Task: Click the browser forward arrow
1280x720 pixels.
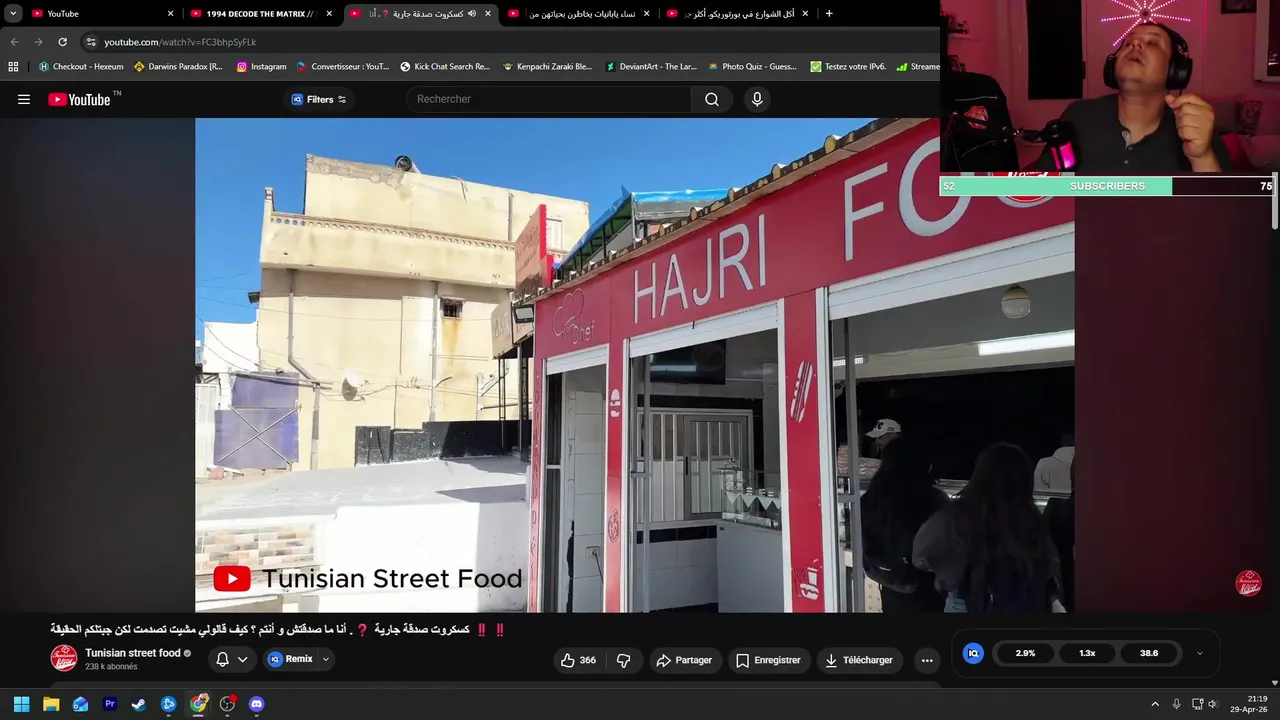Action: [38, 42]
